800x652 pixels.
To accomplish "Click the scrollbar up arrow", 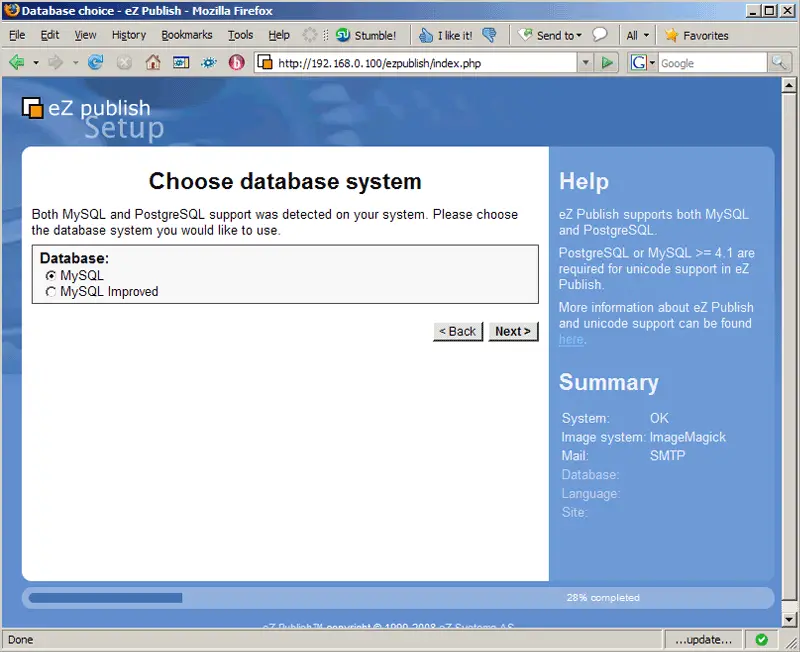I will point(789,85).
